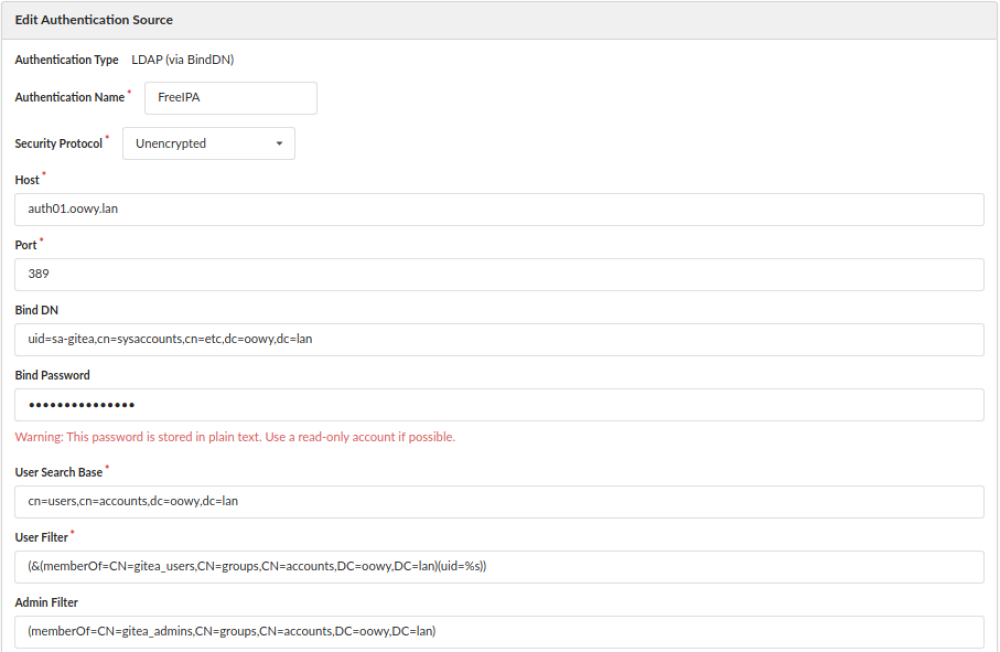Expand the Security Protocol dropdown arrow
Screen dimensions: 1000x652
pyautogui.click(x=279, y=144)
